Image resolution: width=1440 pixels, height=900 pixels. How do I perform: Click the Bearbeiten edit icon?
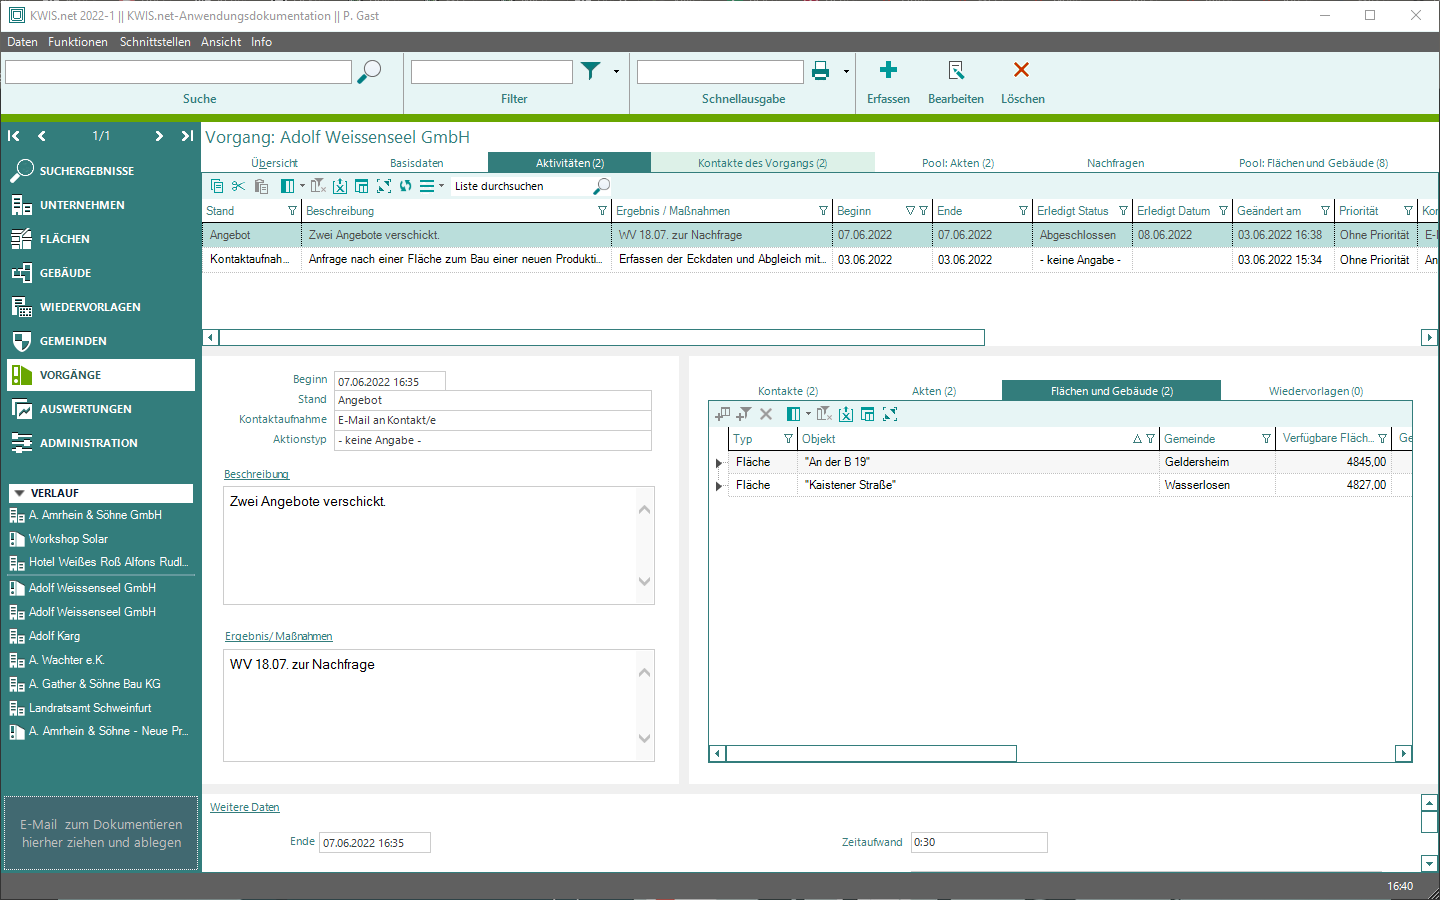point(956,70)
